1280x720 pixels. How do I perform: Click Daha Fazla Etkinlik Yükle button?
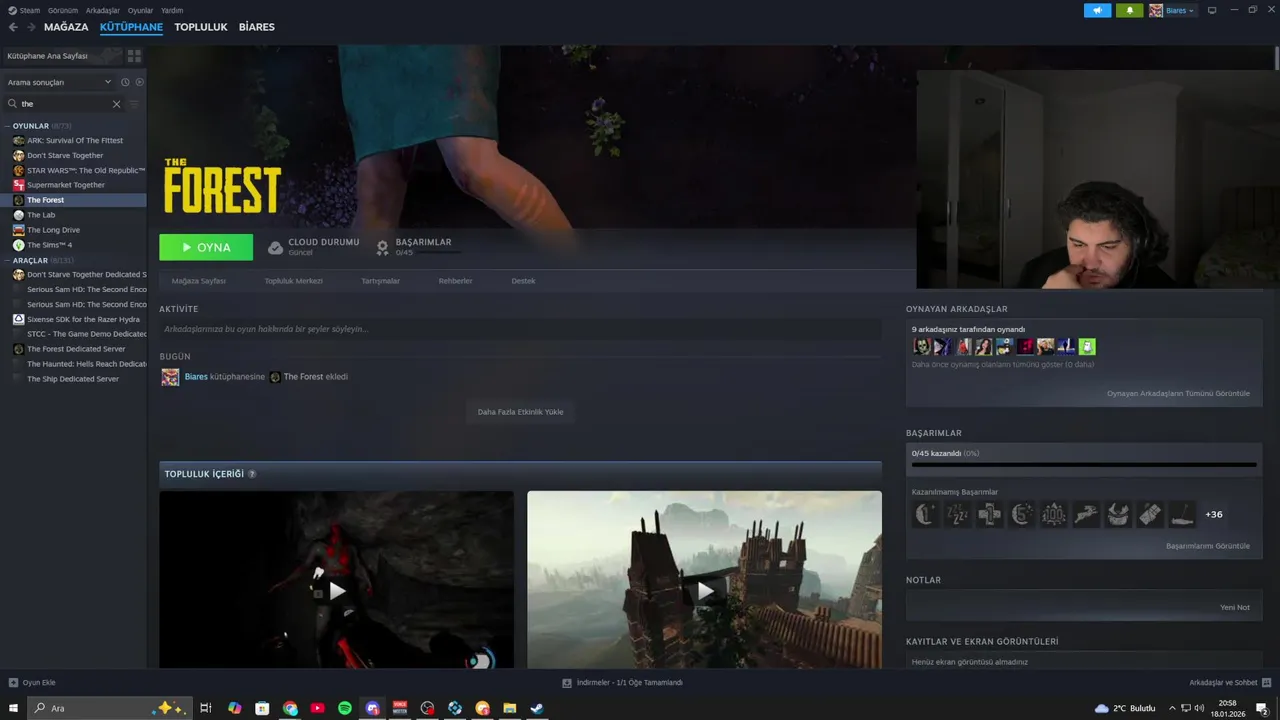[520, 412]
